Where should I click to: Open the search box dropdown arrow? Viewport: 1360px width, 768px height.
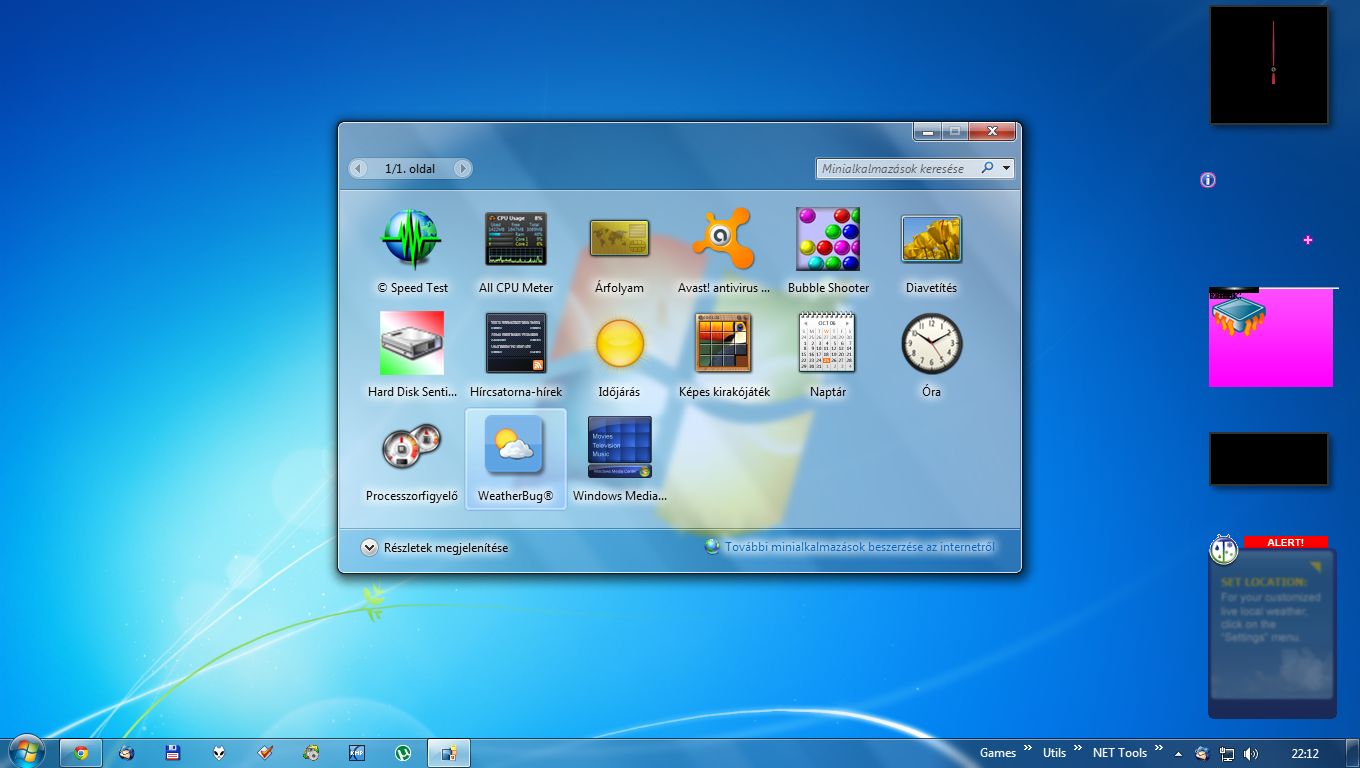(x=1006, y=169)
